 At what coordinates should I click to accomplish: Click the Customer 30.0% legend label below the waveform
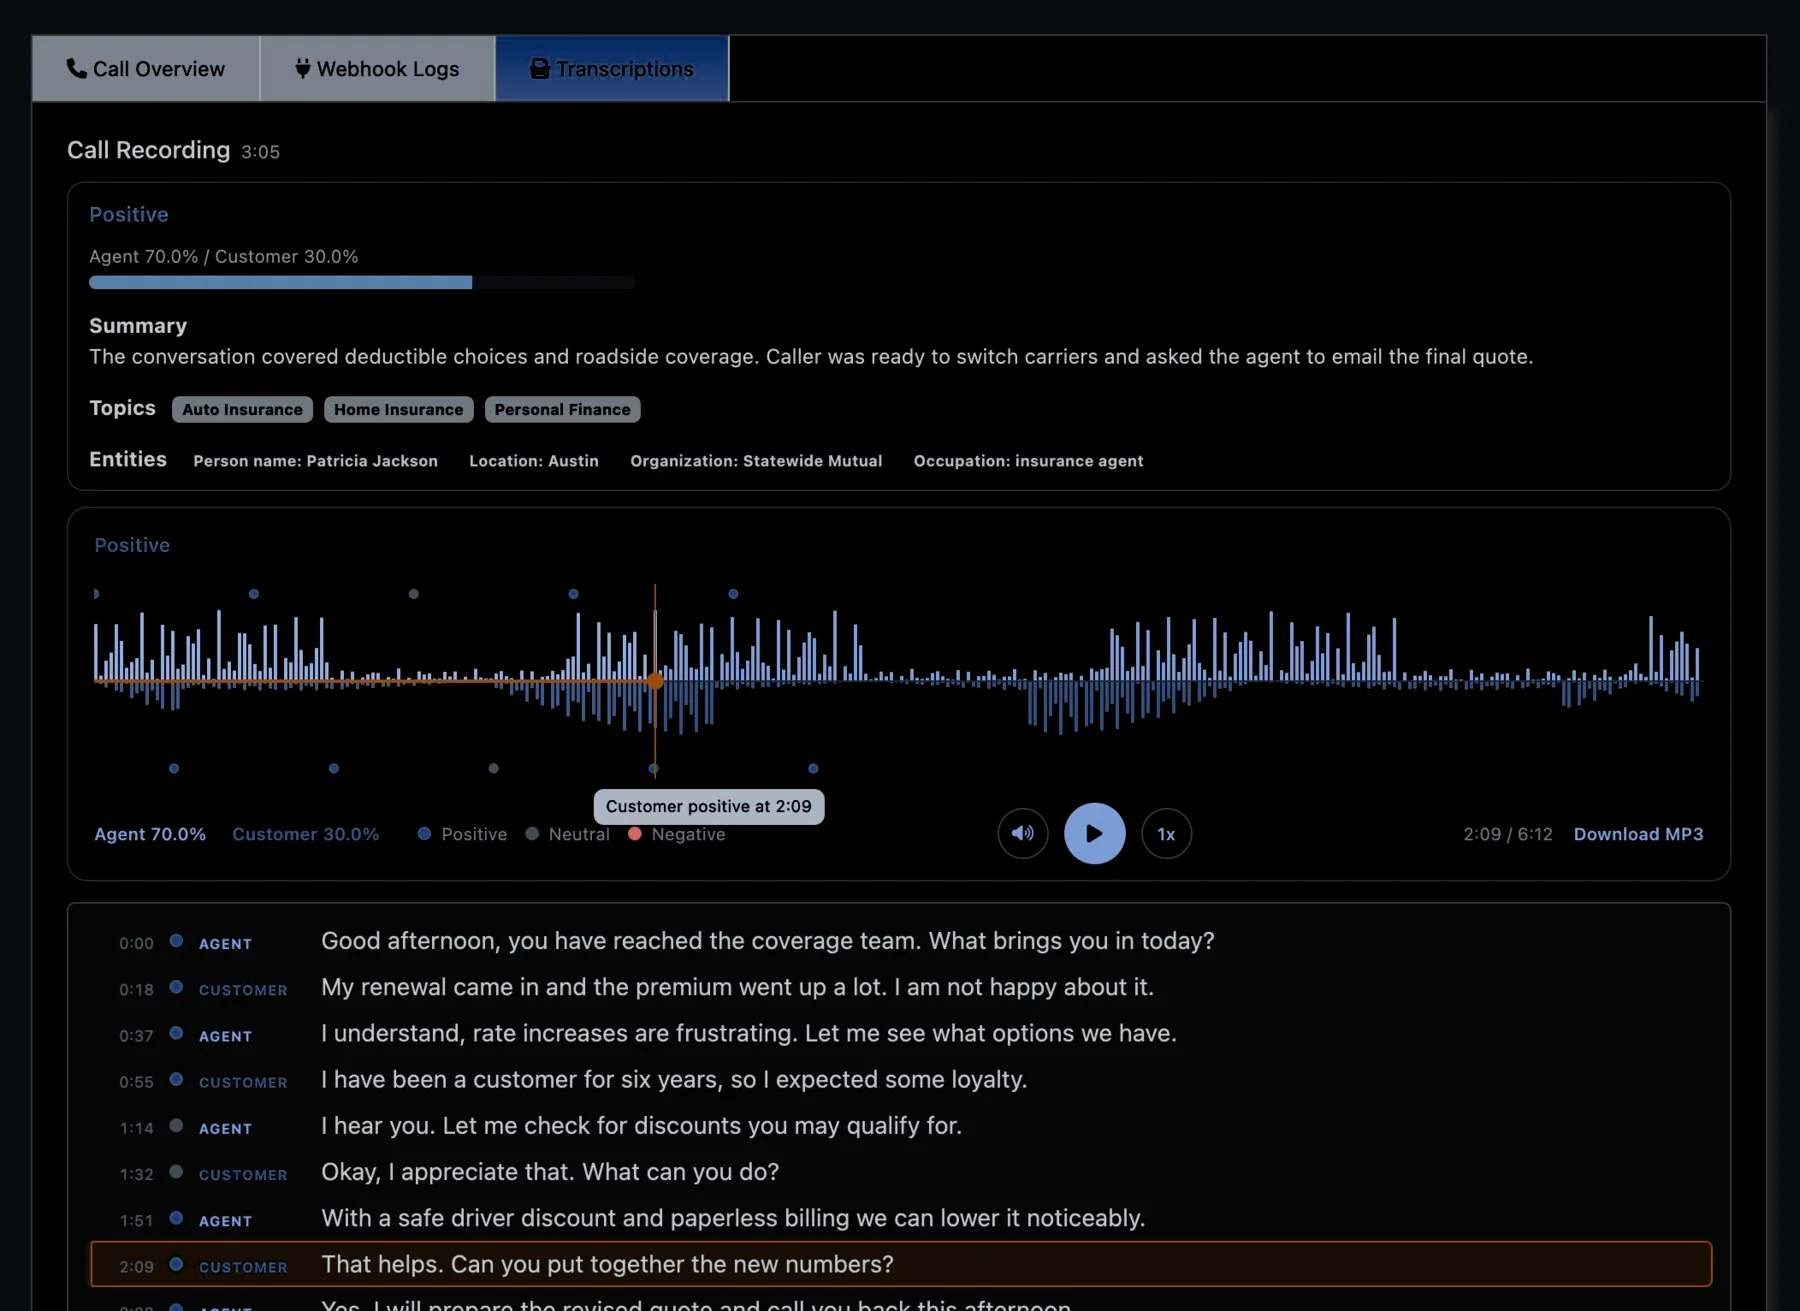[x=306, y=834]
